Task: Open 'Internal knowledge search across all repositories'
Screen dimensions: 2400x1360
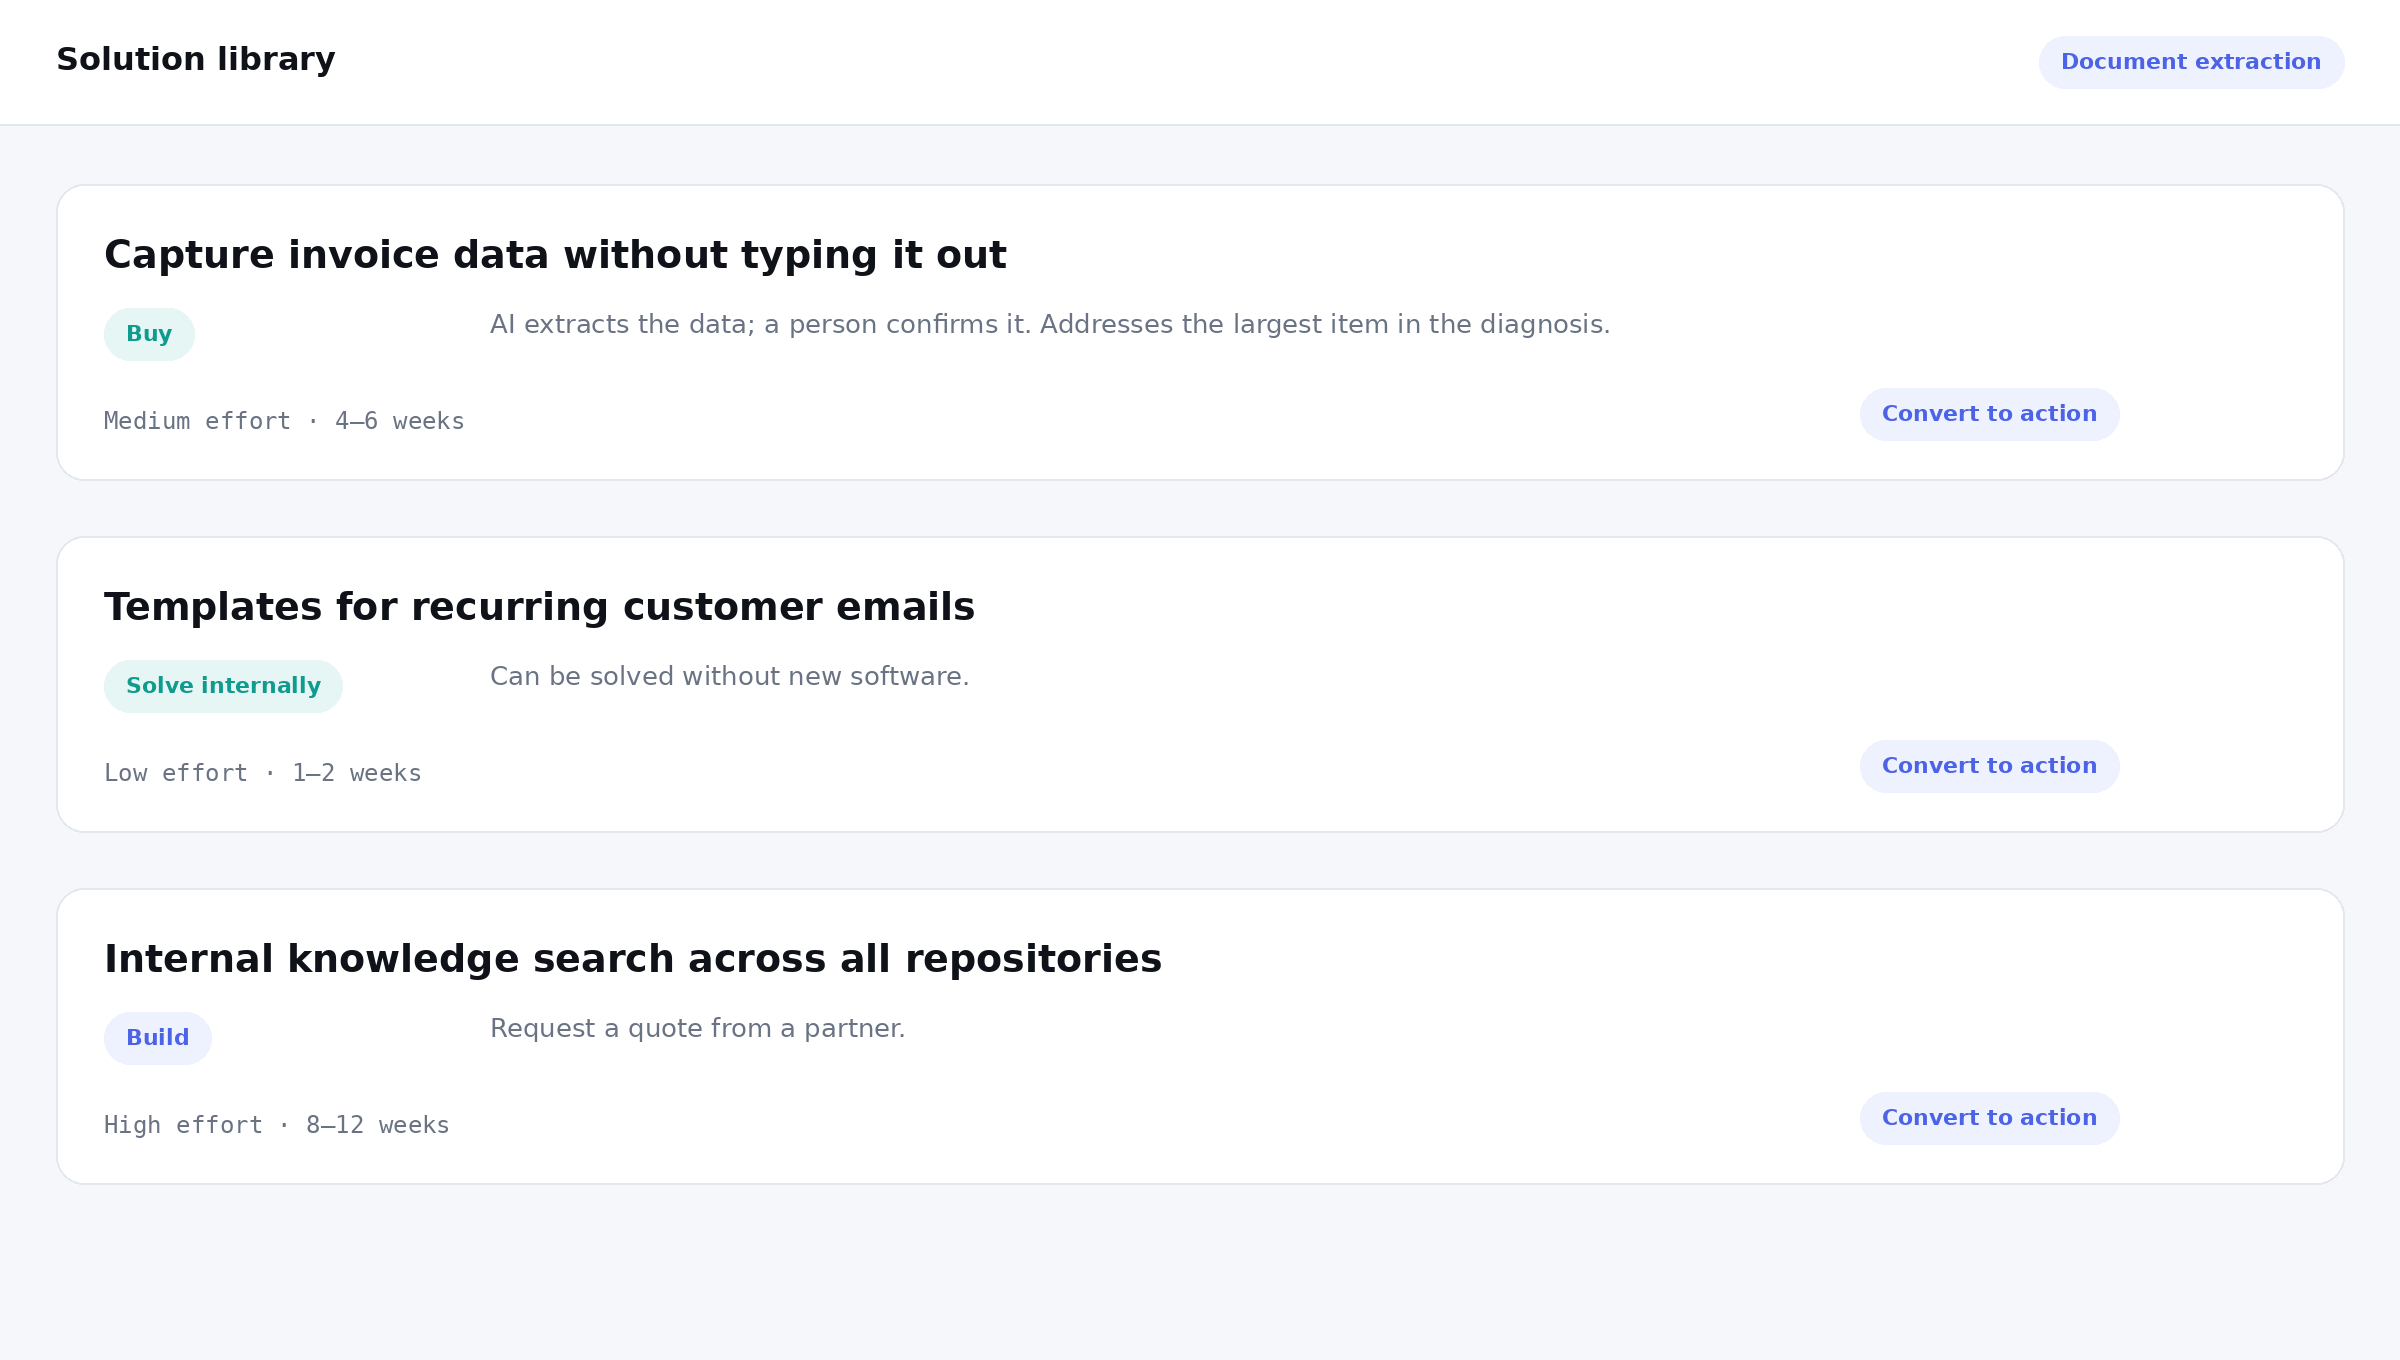Action: pyautogui.click(x=633, y=959)
